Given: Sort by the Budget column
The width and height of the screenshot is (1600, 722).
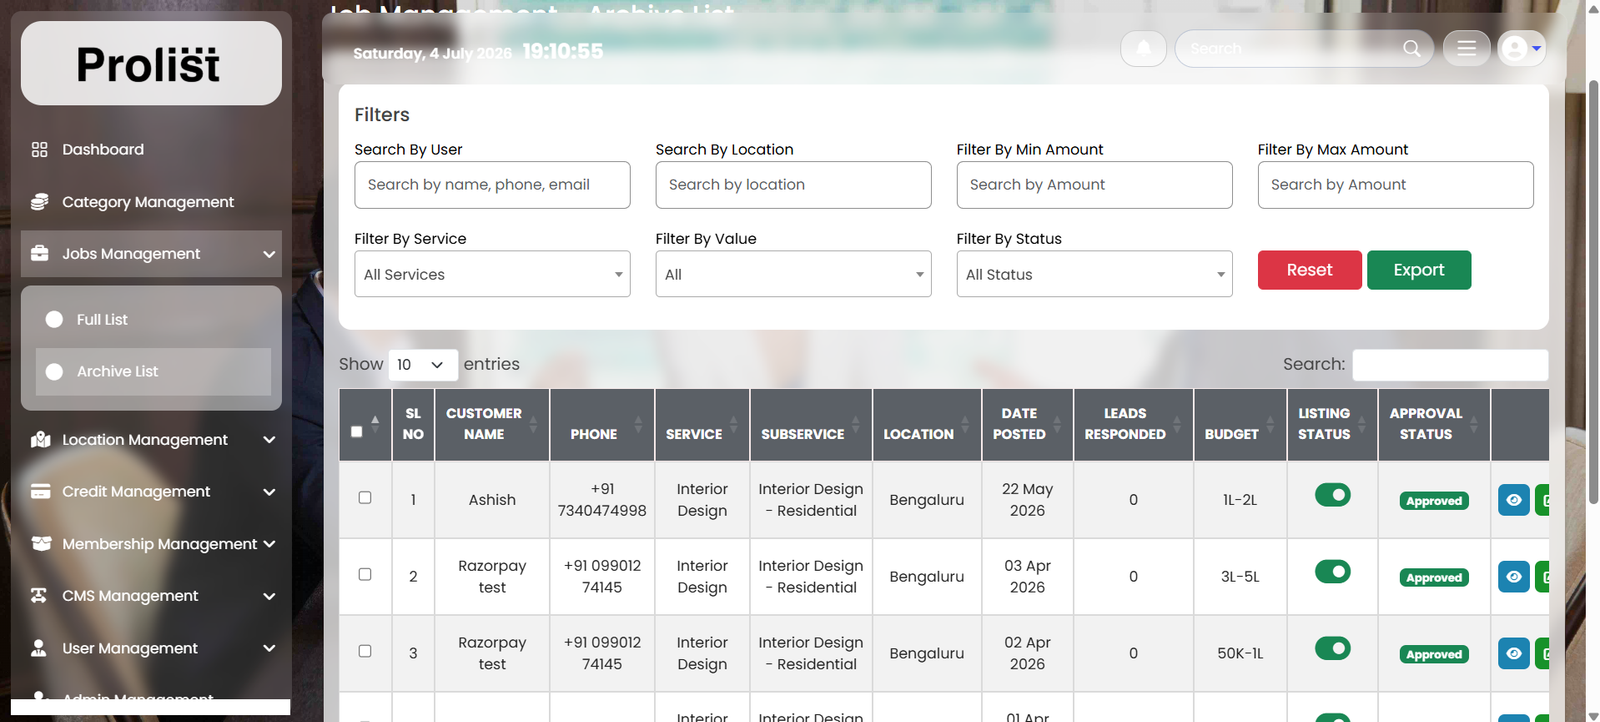Looking at the screenshot, I should coord(1240,424).
